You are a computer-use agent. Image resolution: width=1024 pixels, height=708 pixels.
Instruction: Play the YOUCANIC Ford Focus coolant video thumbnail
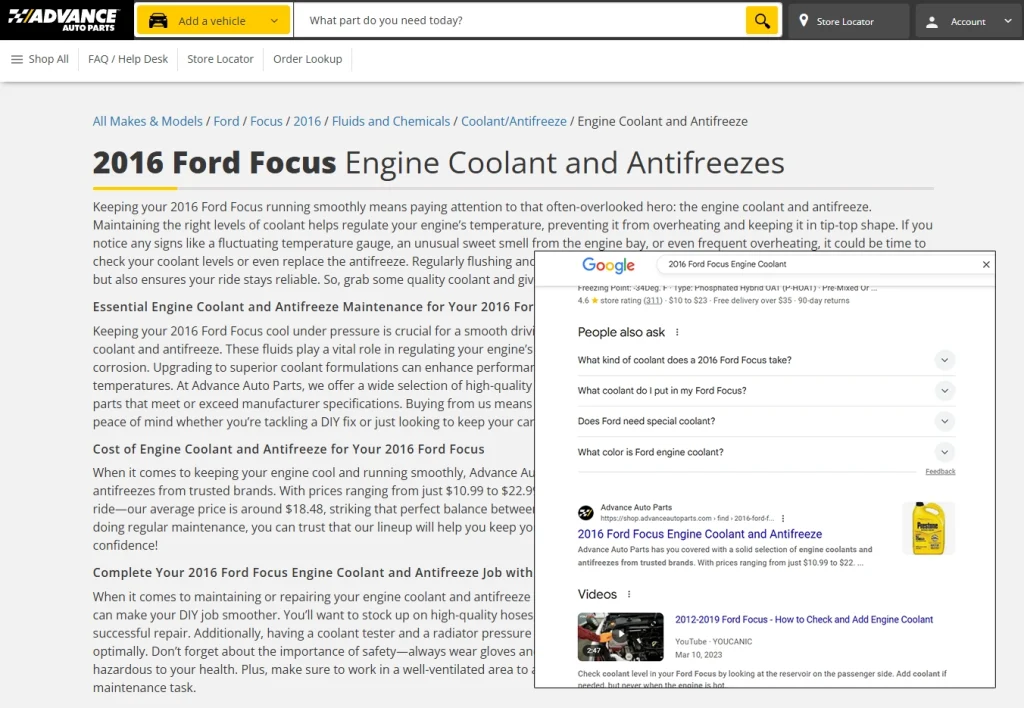click(620, 637)
